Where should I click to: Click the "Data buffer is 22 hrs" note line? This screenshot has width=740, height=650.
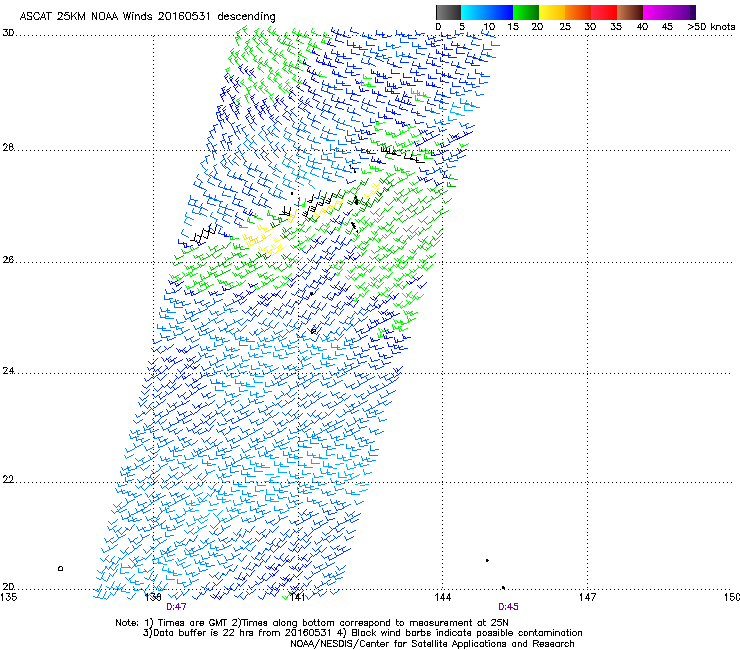(x=362, y=633)
